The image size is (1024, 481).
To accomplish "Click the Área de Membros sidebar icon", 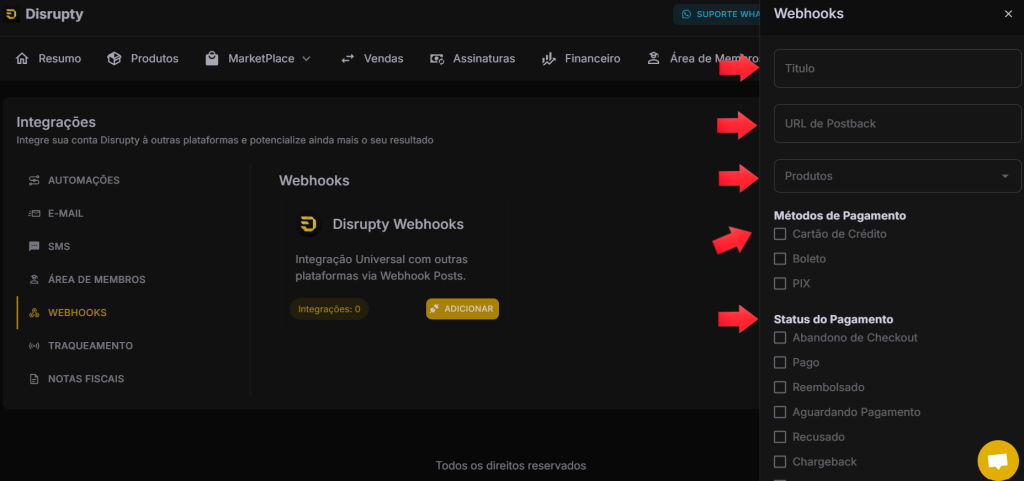I will 34,279.
